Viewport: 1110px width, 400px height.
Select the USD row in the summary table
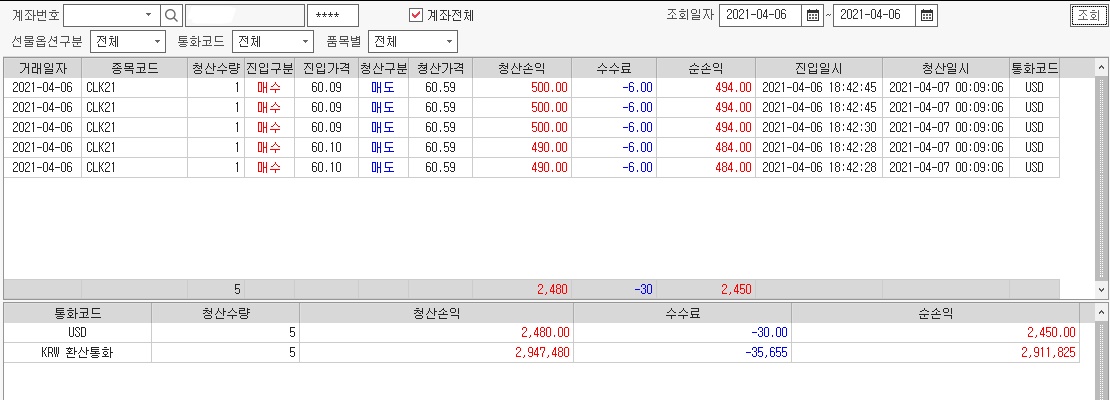[78, 332]
